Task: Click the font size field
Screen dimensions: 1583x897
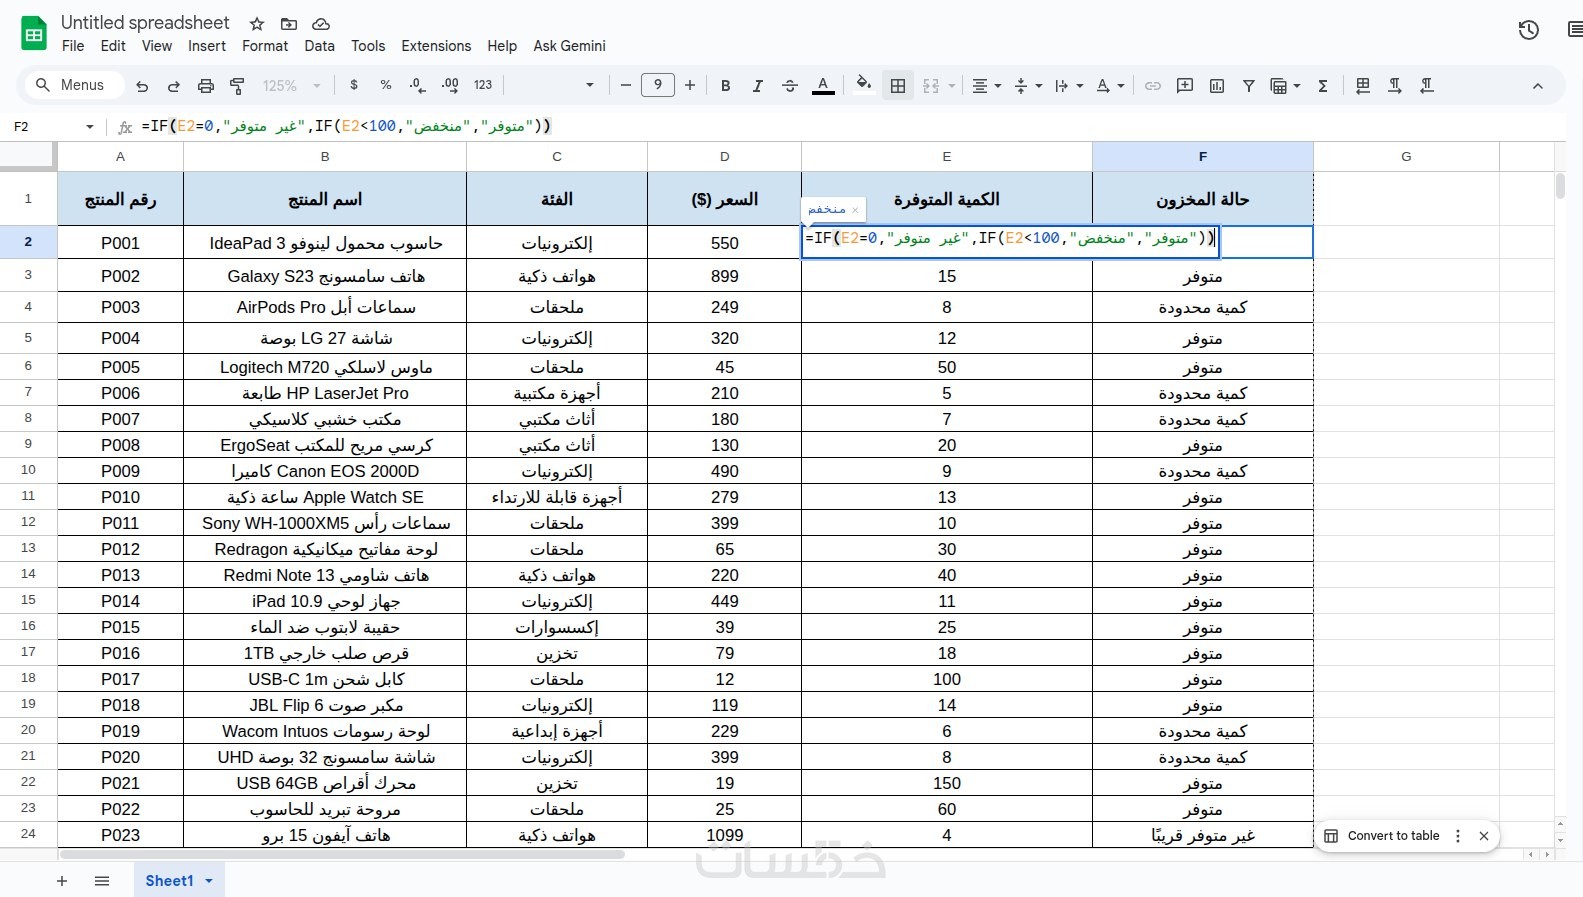Action: 658,85
